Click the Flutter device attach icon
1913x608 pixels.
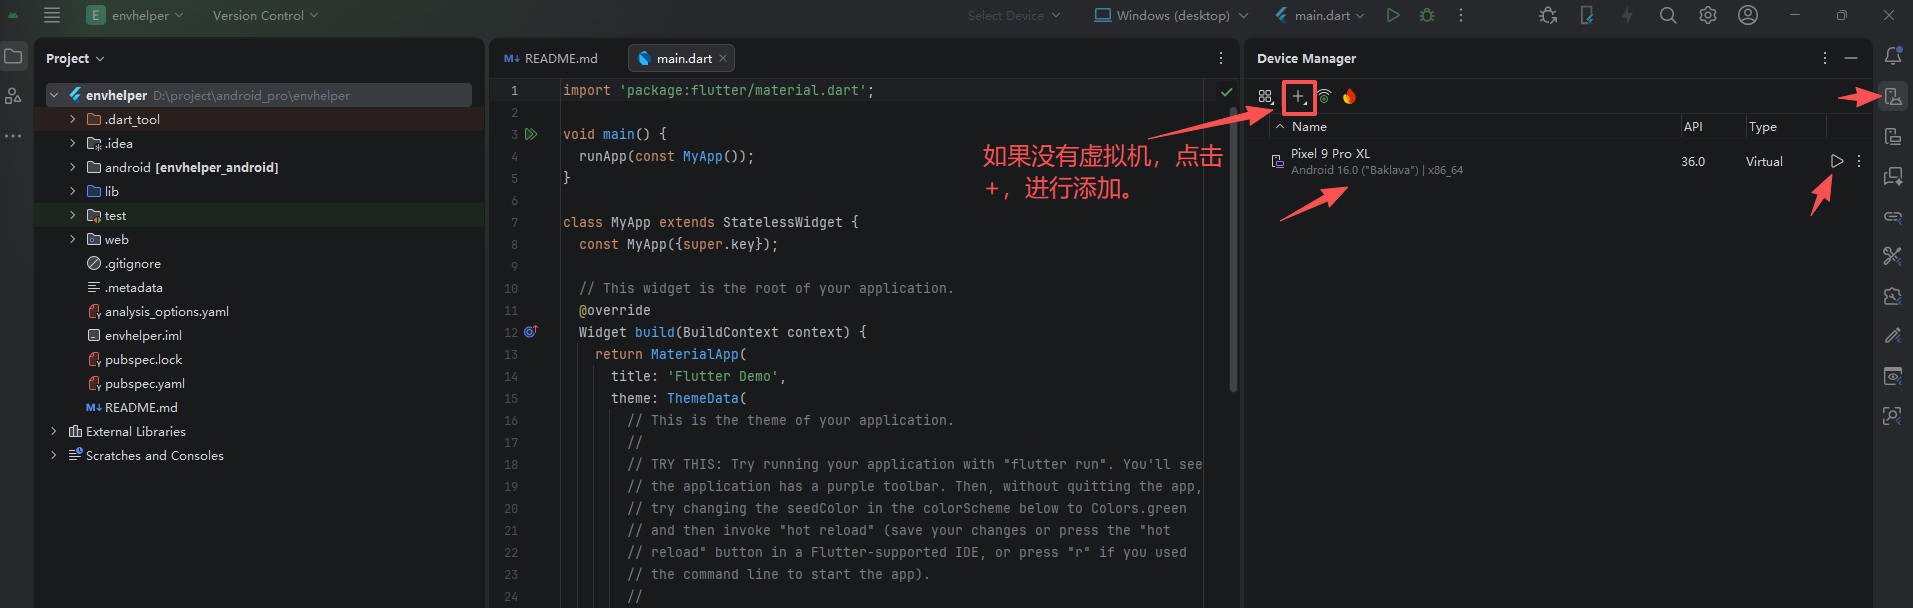click(1587, 15)
